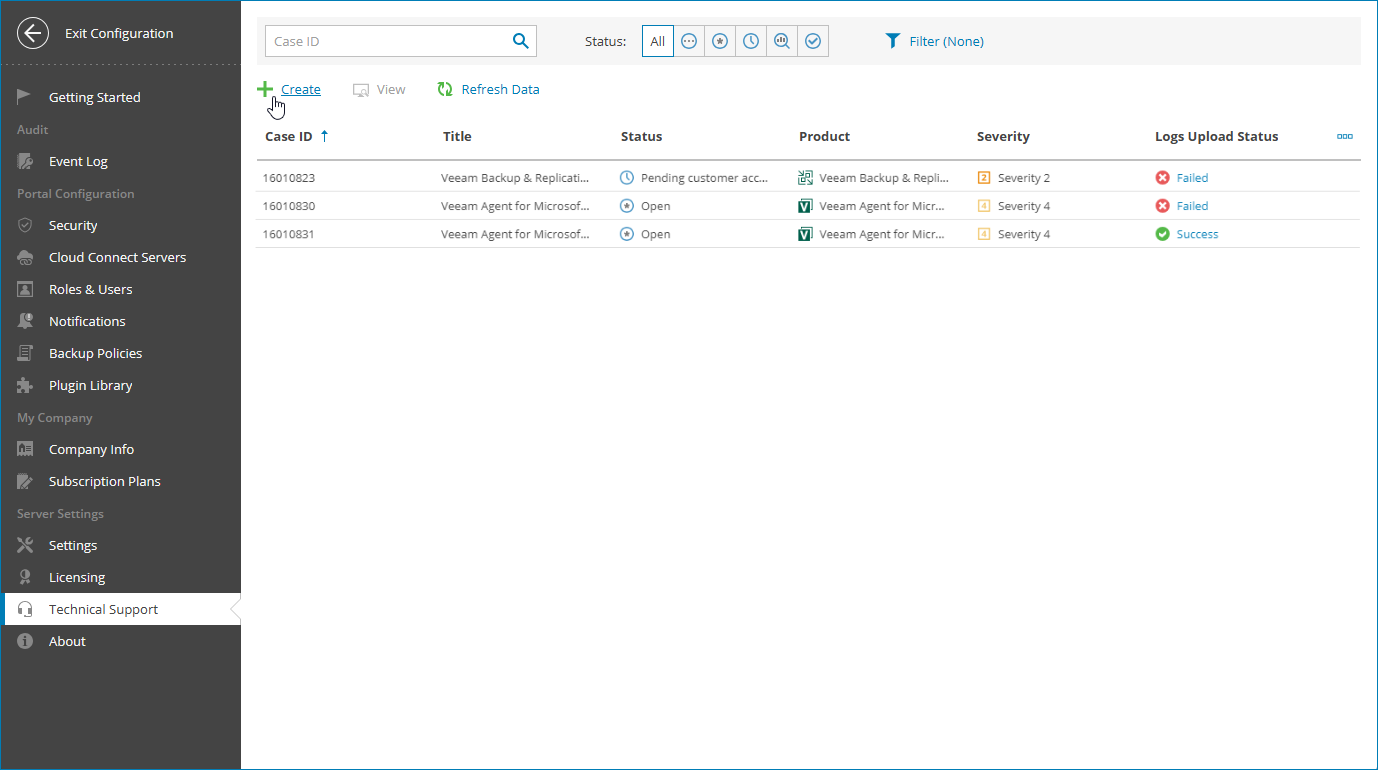This screenshot has height=770, width=1378.
Task: Select the Technical Support menu item
Action: coord(120,609)
